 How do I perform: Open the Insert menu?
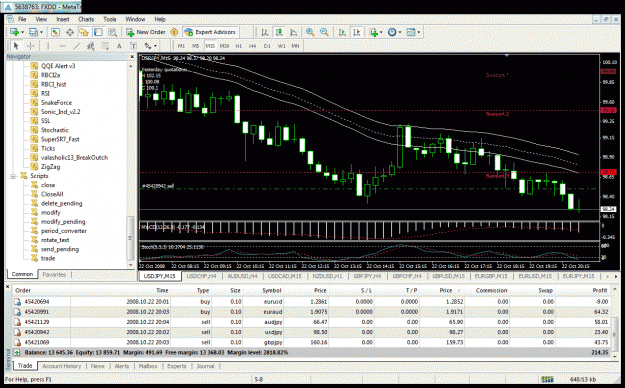[63, 19]
